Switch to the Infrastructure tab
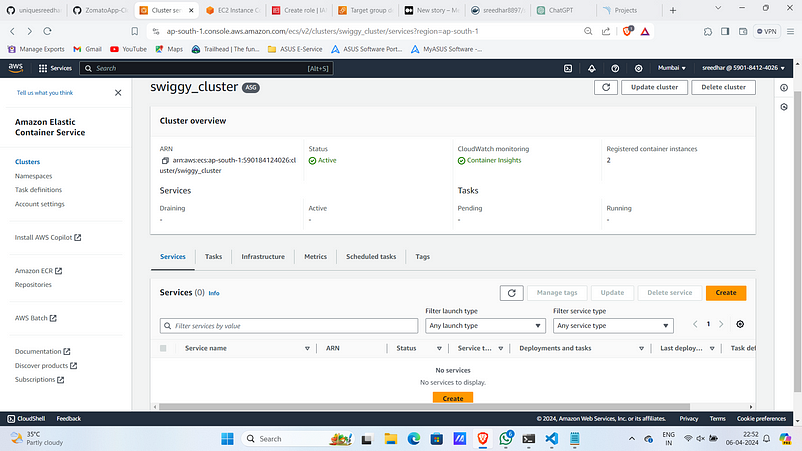This screenshot has height=451, width=802. (x=263, y=257)
